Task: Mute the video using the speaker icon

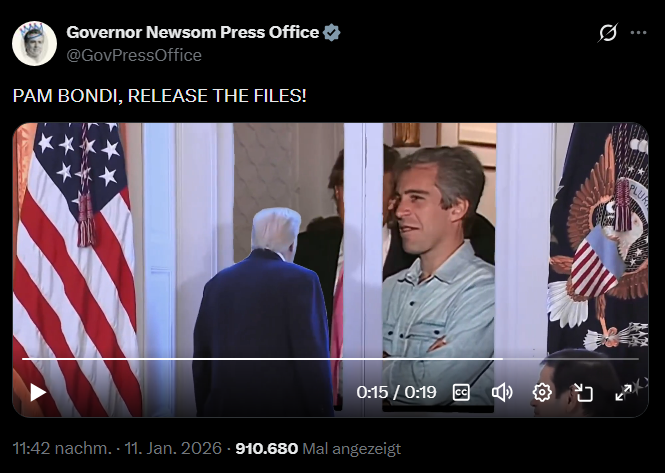Action: pyautogui.click(x=502, y=392)
